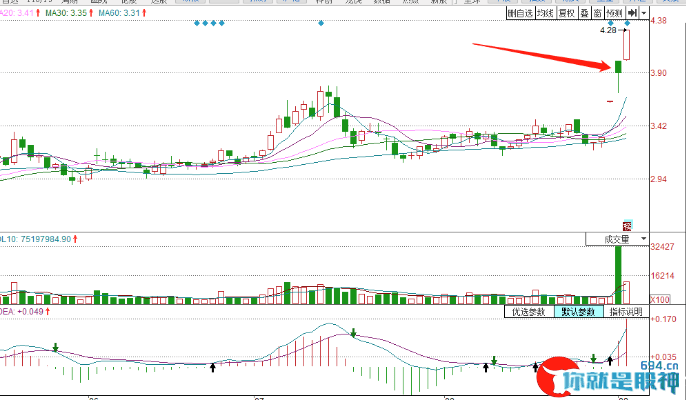
Task: Click the rightmost blue diamond event marker
Action: tap(627, 23)
